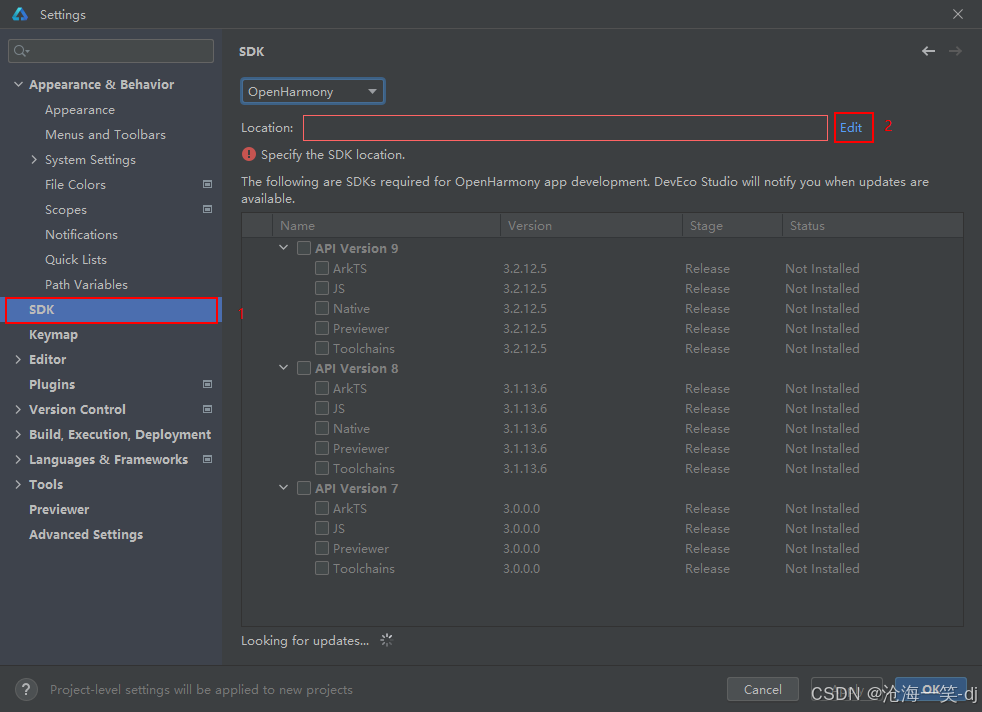982x712 pixels.
Task: Collapse the API Version 7 group
Action: (284, 487)
